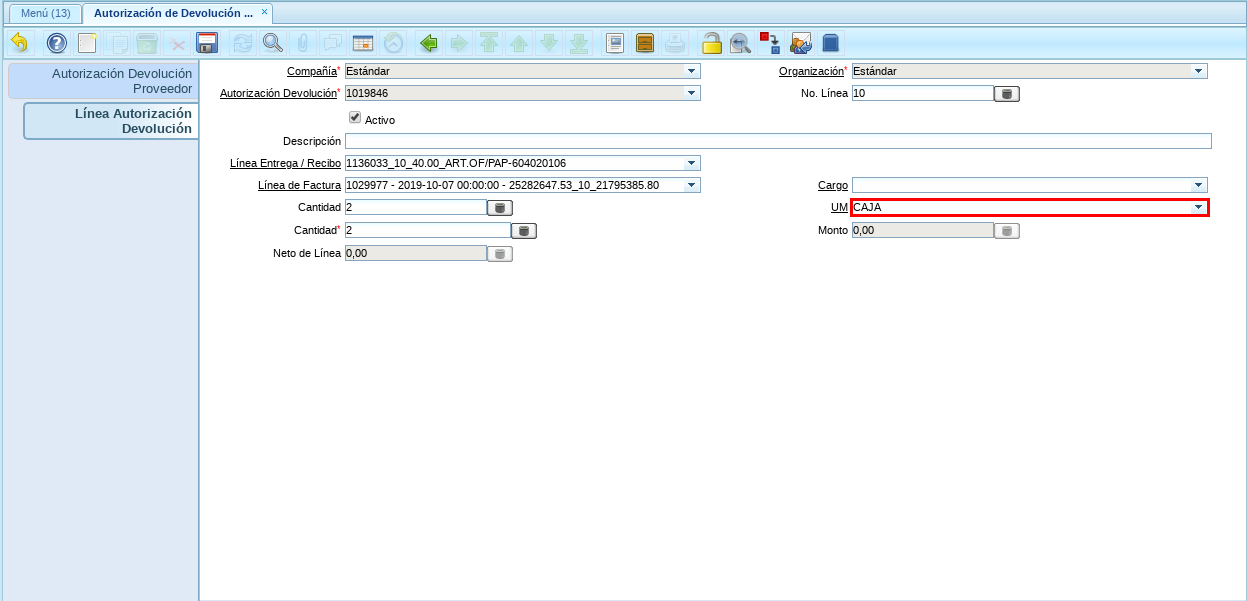Image resolution: width=1247 pixels, height=601 pixels.
Task: Jump to last record icon
Action: tap(579, 43)
